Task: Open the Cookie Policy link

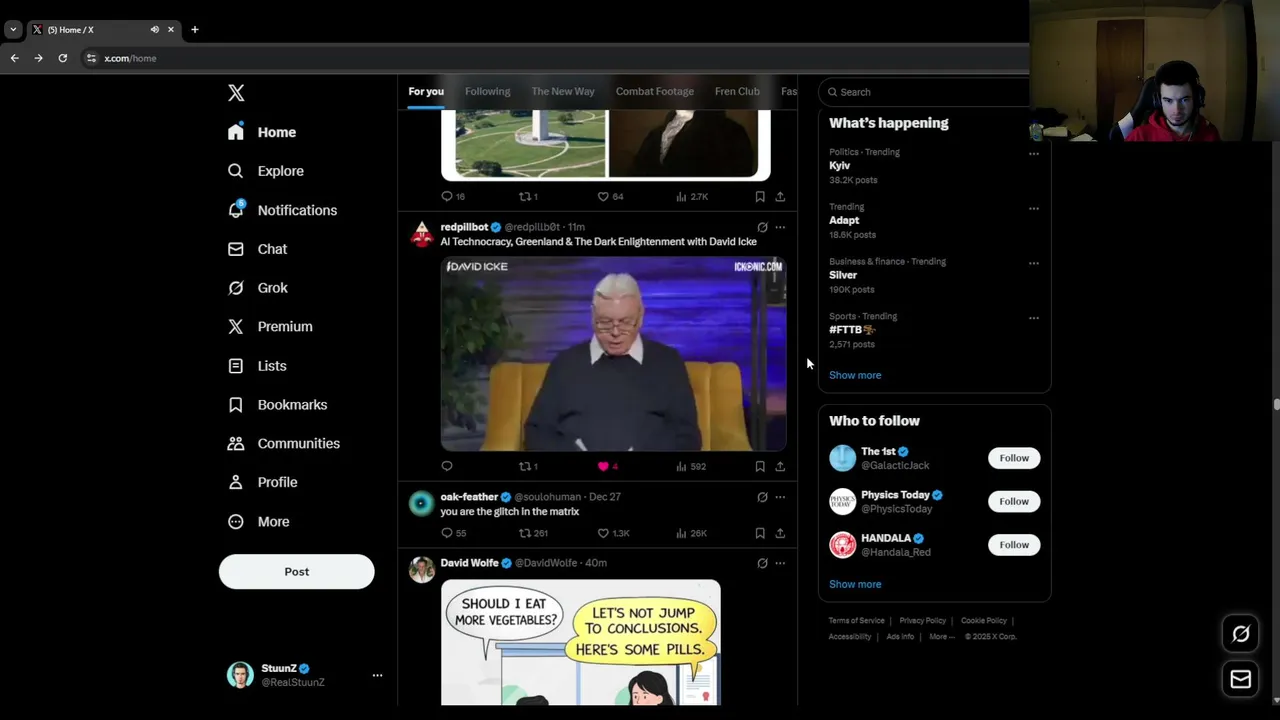Action: 984,621
